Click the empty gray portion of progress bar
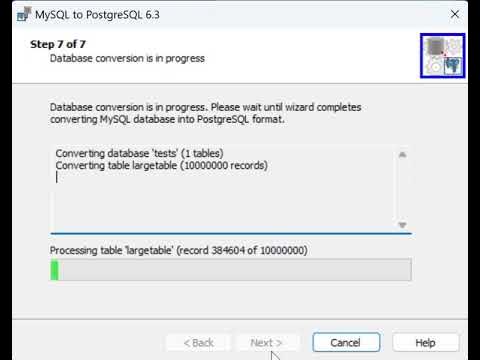Viewport: 480px width, 360px height. pos(235,270)
